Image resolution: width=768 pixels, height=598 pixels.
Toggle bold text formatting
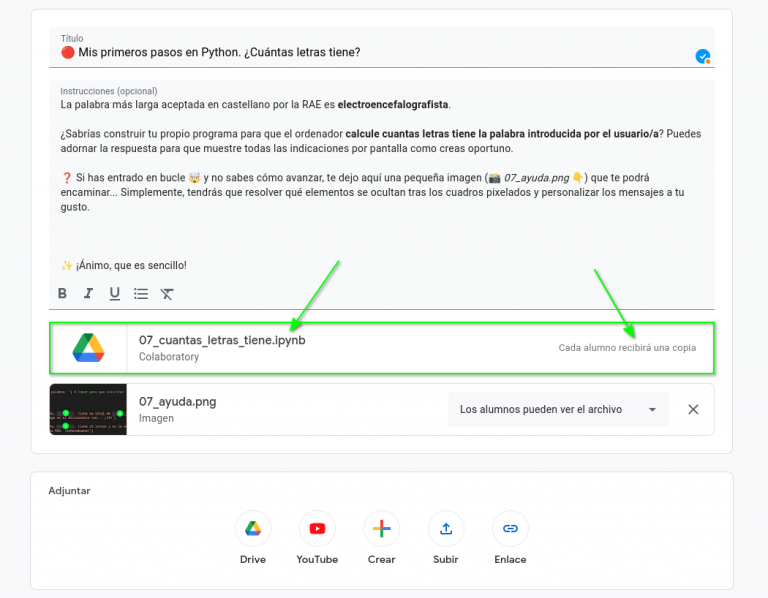click(x=62, y=293)
